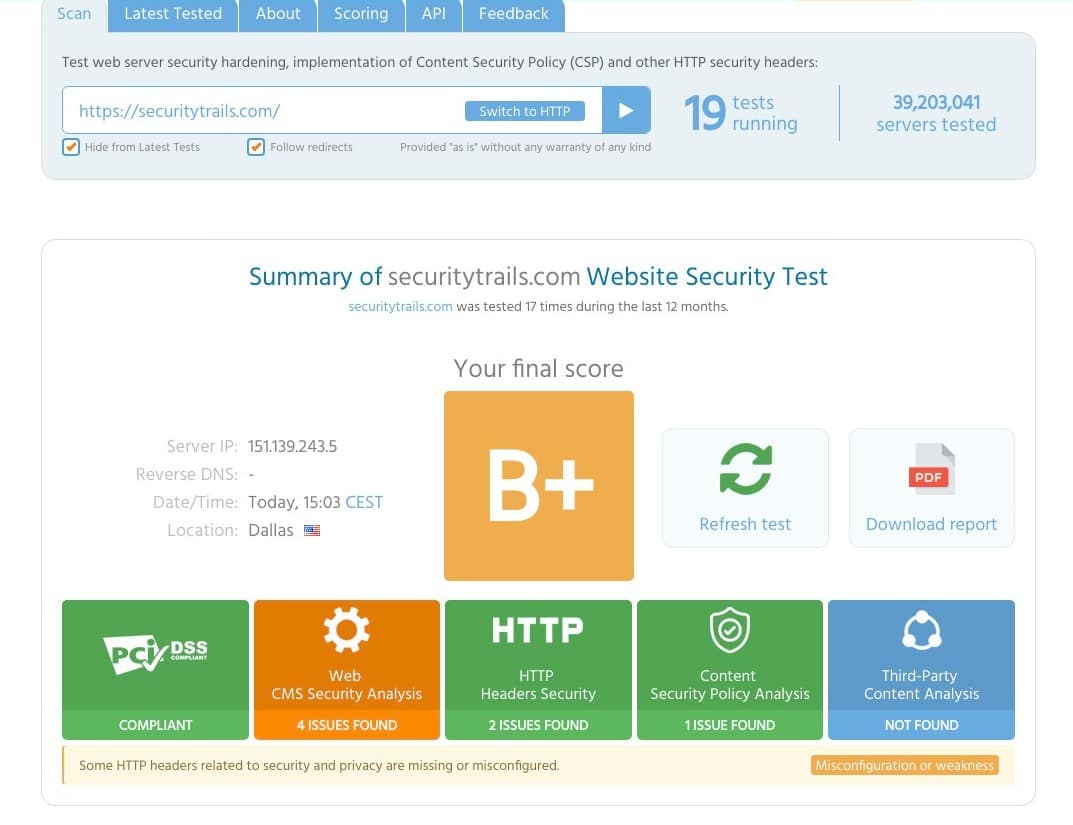Select the Refresh test icon
The image size is (1073, 825).
(x=744, y=469)
